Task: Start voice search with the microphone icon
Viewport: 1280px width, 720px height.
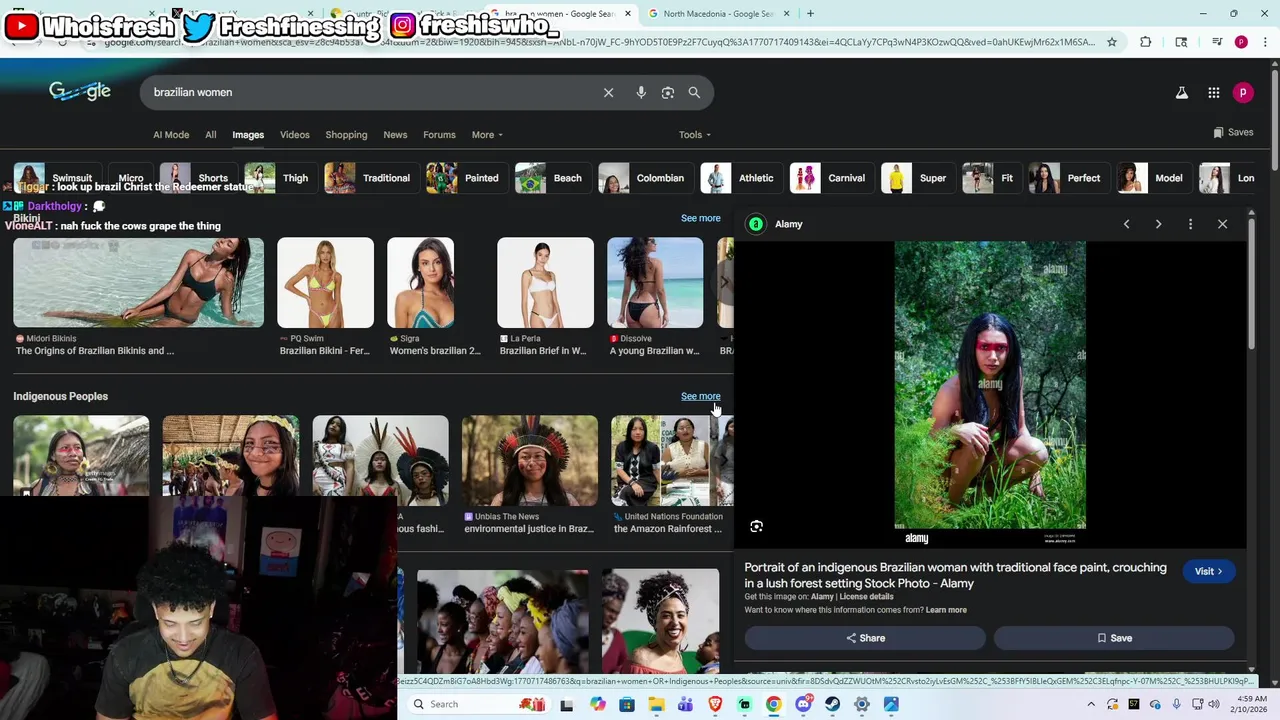Action: tap(641, 92)
